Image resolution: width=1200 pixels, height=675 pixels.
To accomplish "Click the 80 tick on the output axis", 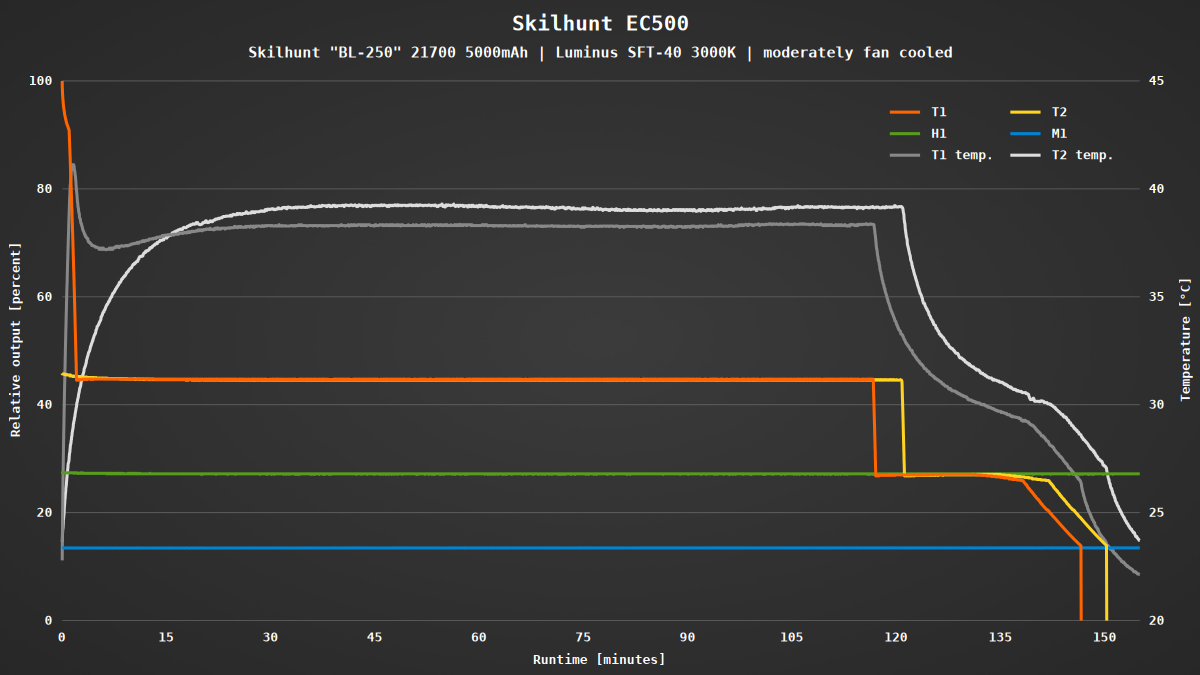I will pyautogui.click(x=45, y=188).
